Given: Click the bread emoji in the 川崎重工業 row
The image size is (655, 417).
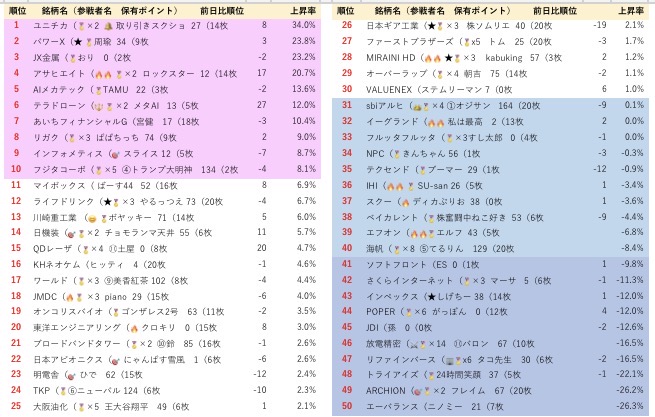Looking at the screenshot, I should tap(93, 217).
